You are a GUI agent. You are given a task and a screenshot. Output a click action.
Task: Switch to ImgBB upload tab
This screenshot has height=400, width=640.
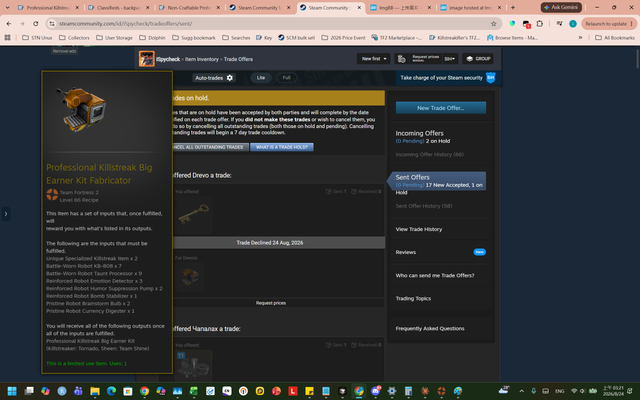coord(400,7)
